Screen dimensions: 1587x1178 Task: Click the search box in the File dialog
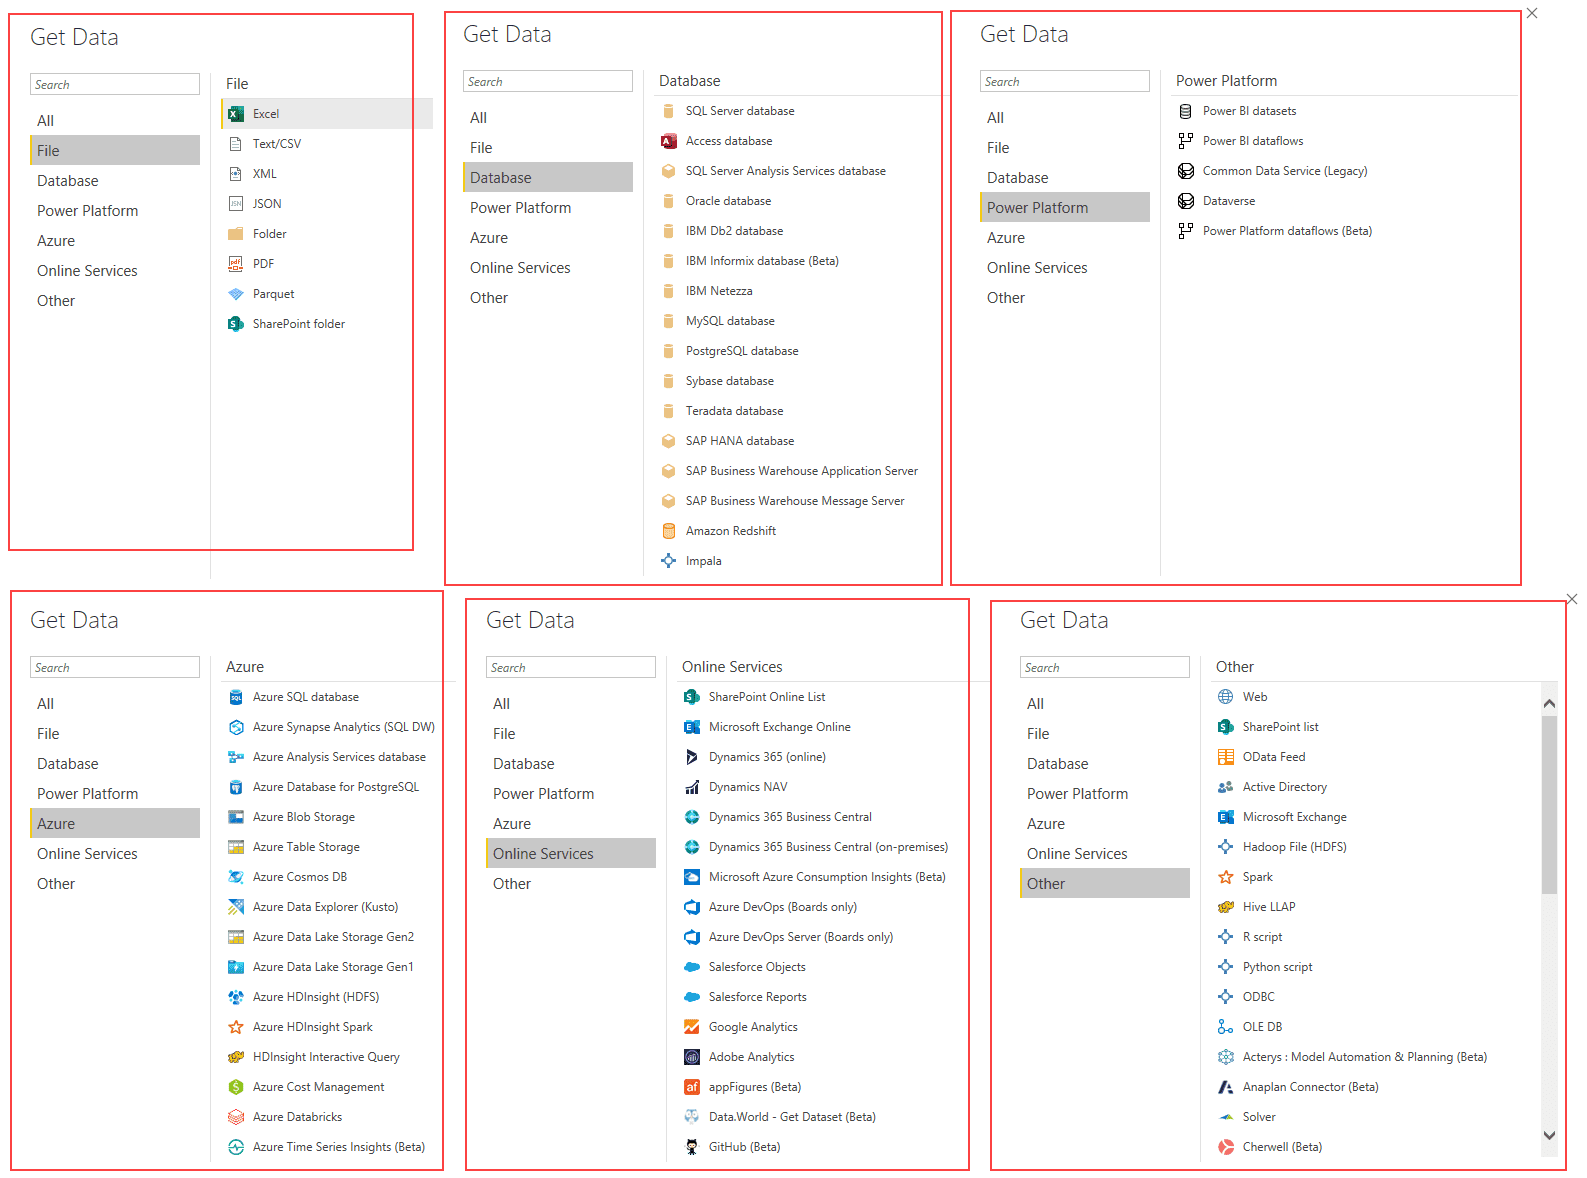(115, 84)
